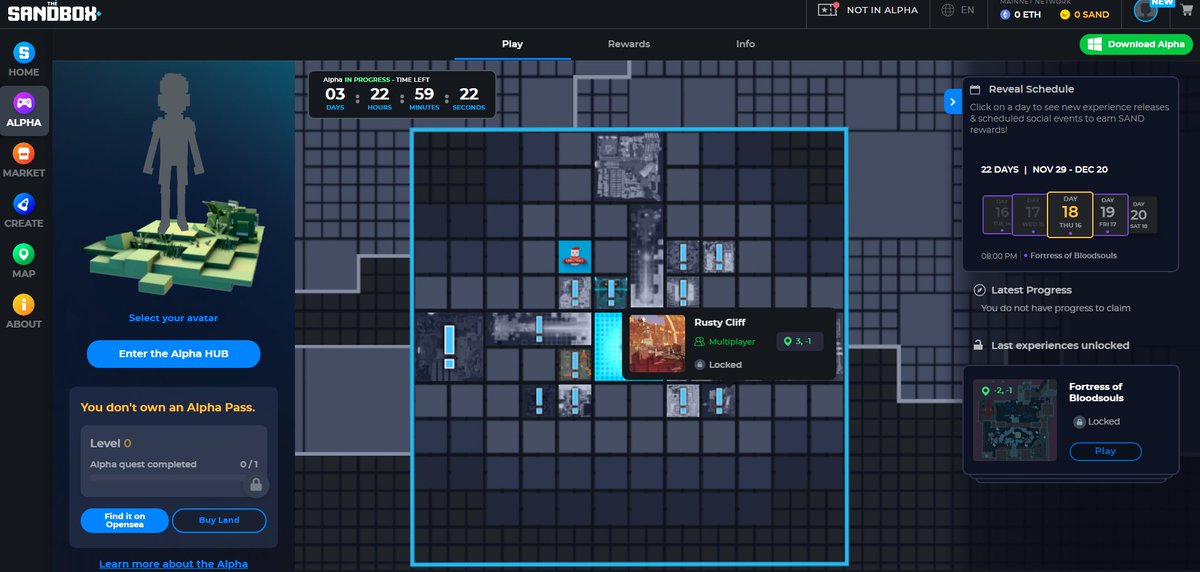Click the Fortress of Bloodsouls title
Viewport: 1200px width, 572px height.
1095,392
